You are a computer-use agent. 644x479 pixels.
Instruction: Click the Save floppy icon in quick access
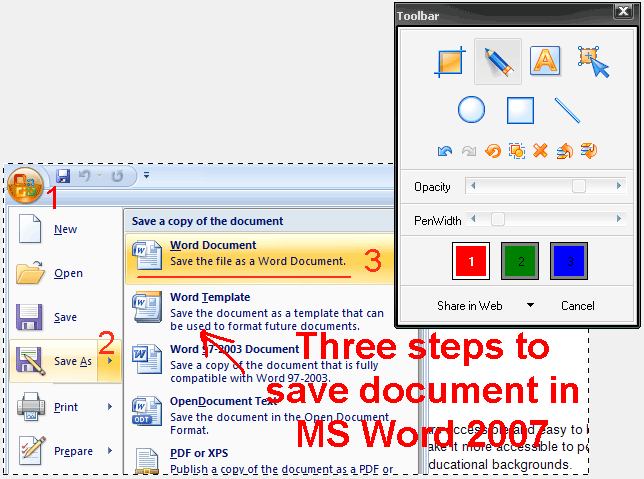click(63, 176)
